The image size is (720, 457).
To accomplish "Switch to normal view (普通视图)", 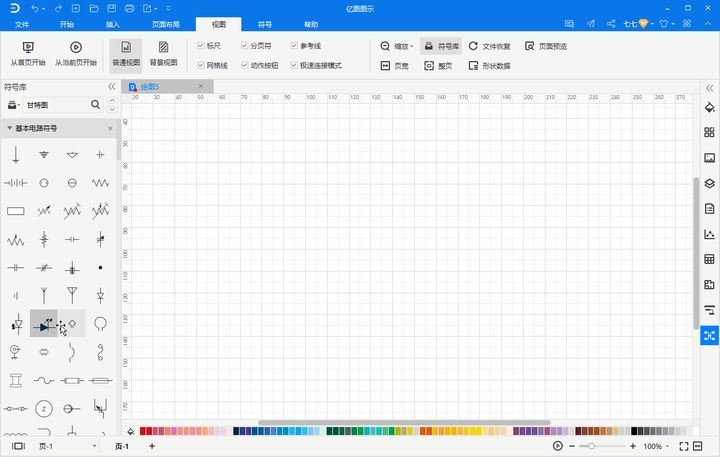I will pyautogui.click(x=126, y=54).
